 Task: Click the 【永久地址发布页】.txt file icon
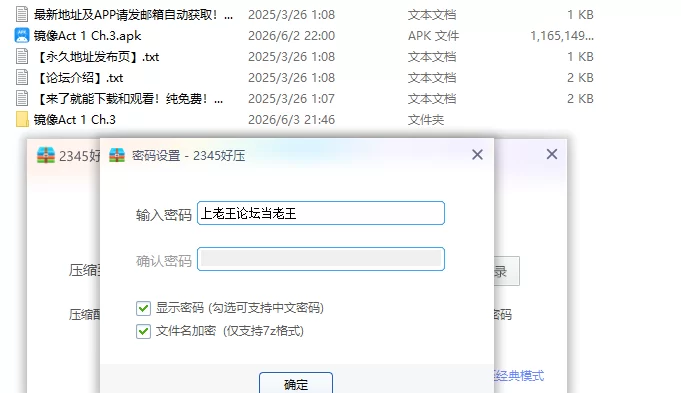(x=22, y=56)
